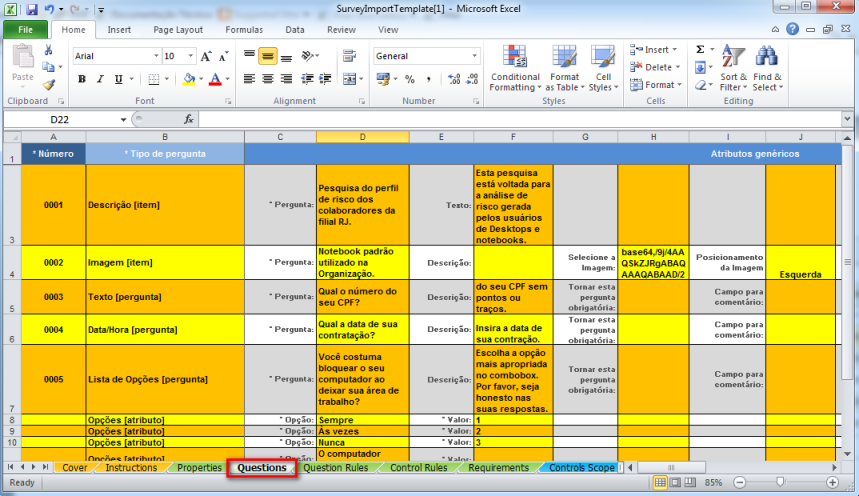This screenshot has width=859, height=496.
Task: Open Excel Help question mark icon
Action: point(792,29)
